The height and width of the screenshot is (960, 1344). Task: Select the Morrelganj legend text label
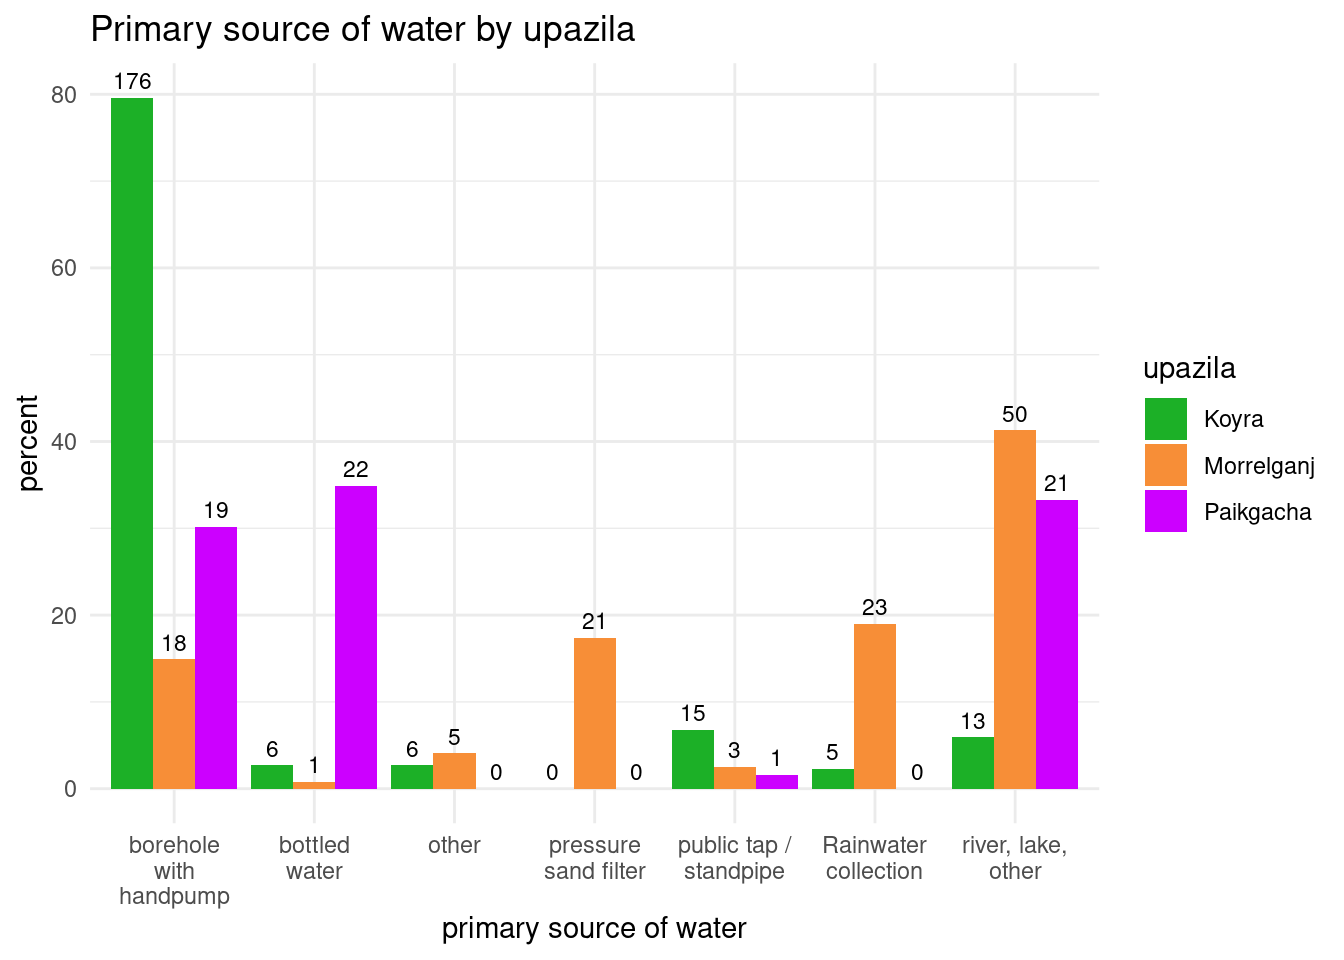pyautogui.click(x=1258, y=466)
